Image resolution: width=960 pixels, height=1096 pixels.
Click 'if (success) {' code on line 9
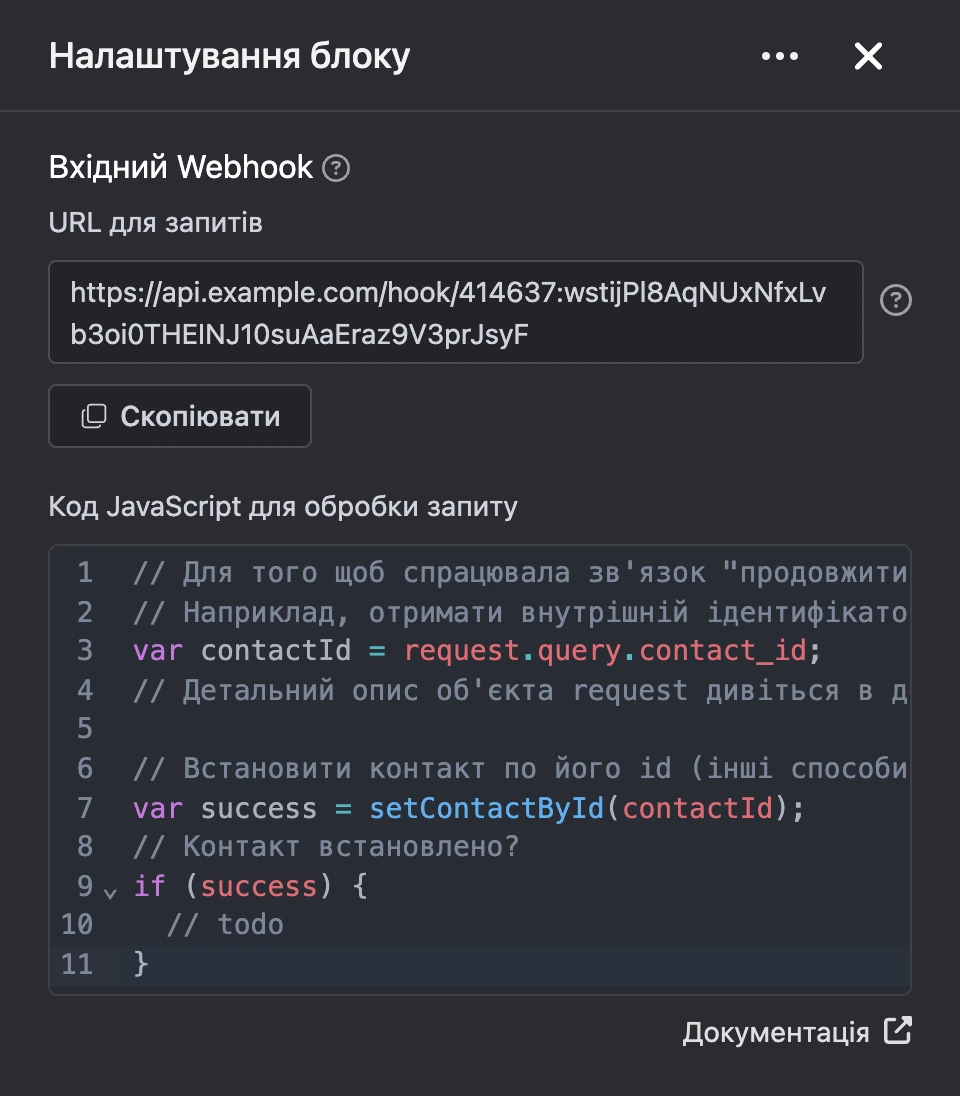coord(250,886)
